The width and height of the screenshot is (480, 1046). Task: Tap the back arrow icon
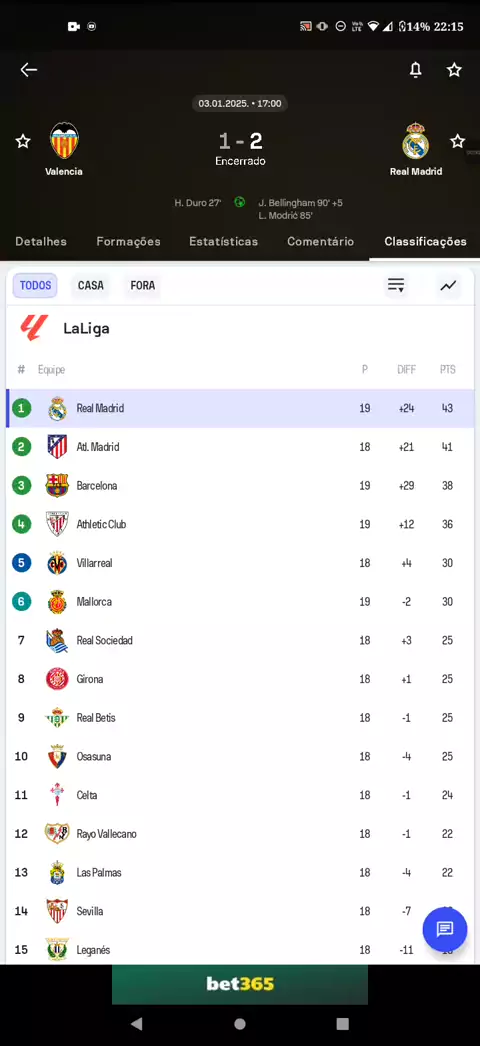28,69
